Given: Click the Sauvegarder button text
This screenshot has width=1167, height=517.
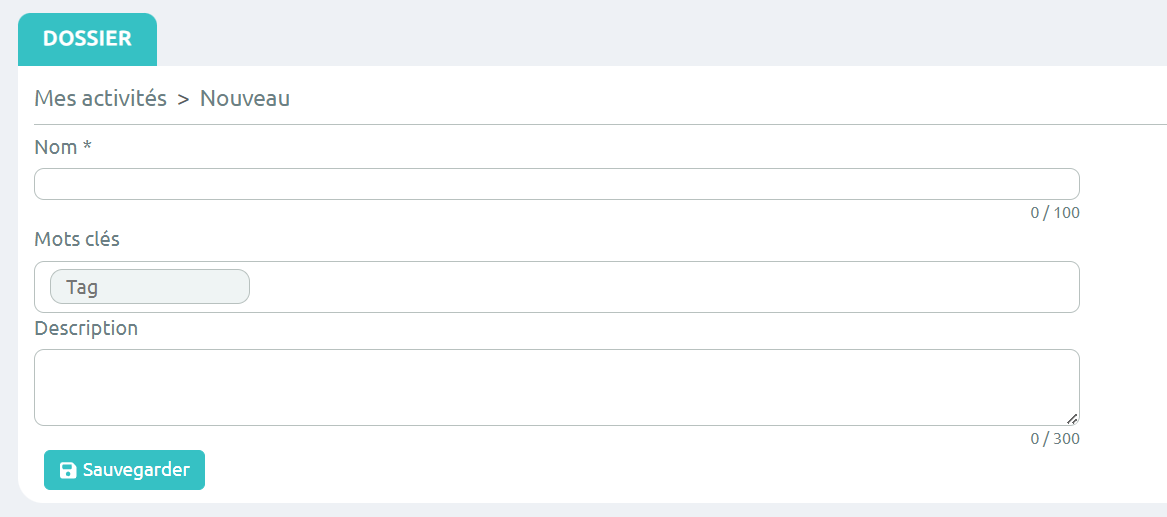Looking at the screenshot, I should 136,470.
